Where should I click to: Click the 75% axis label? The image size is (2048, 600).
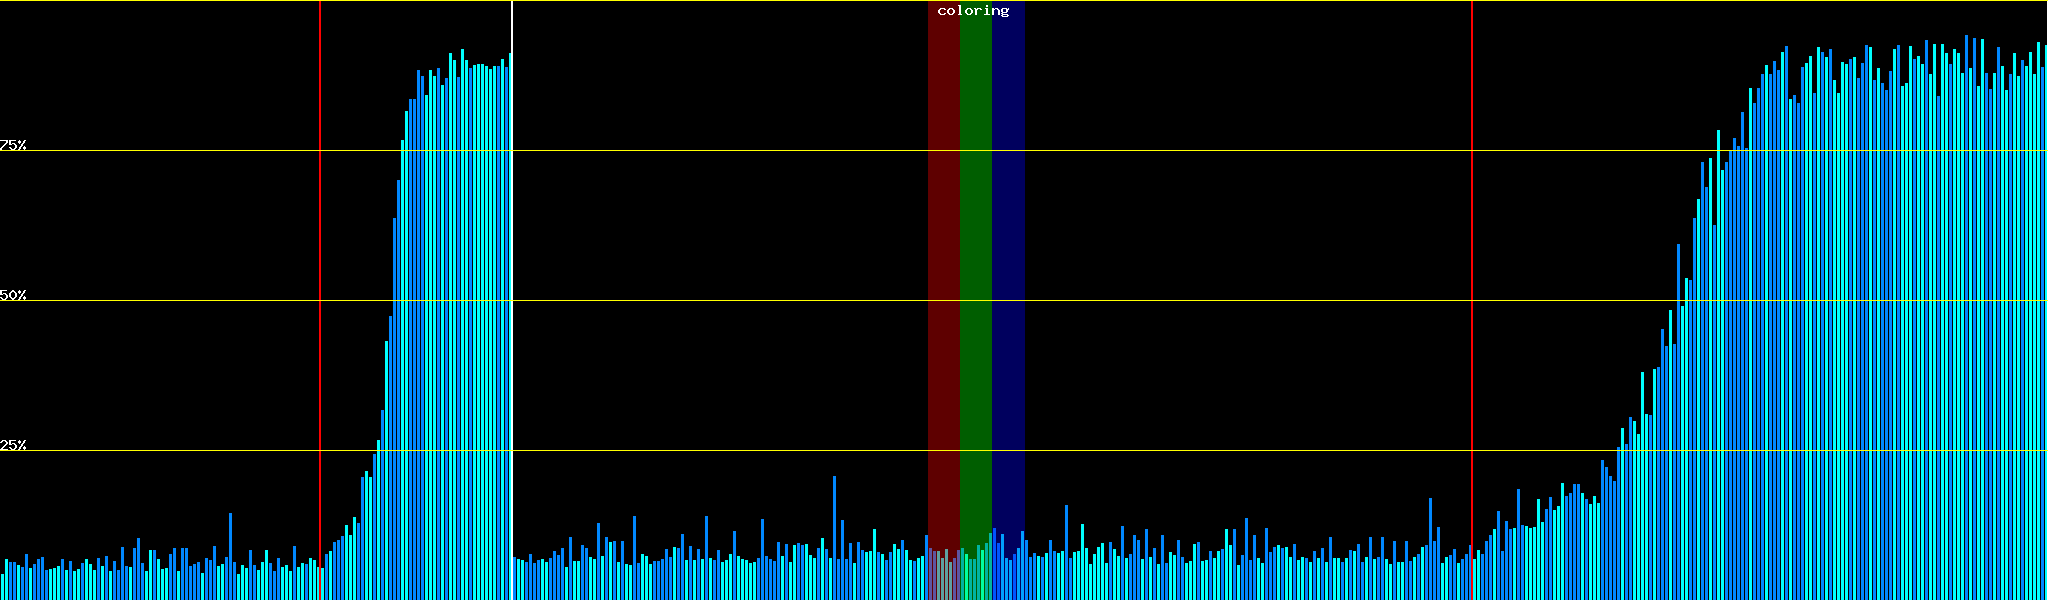[13, 145]
